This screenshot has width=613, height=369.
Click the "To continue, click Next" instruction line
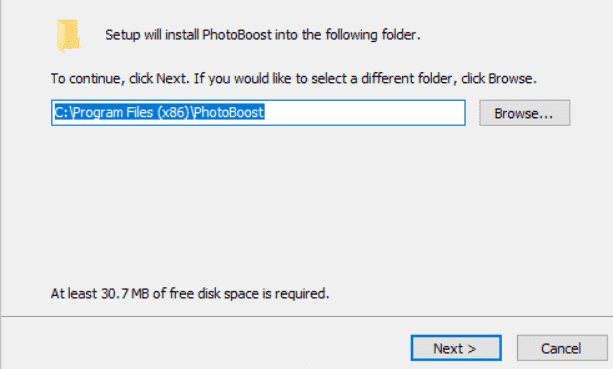click(x=294, y=79)
